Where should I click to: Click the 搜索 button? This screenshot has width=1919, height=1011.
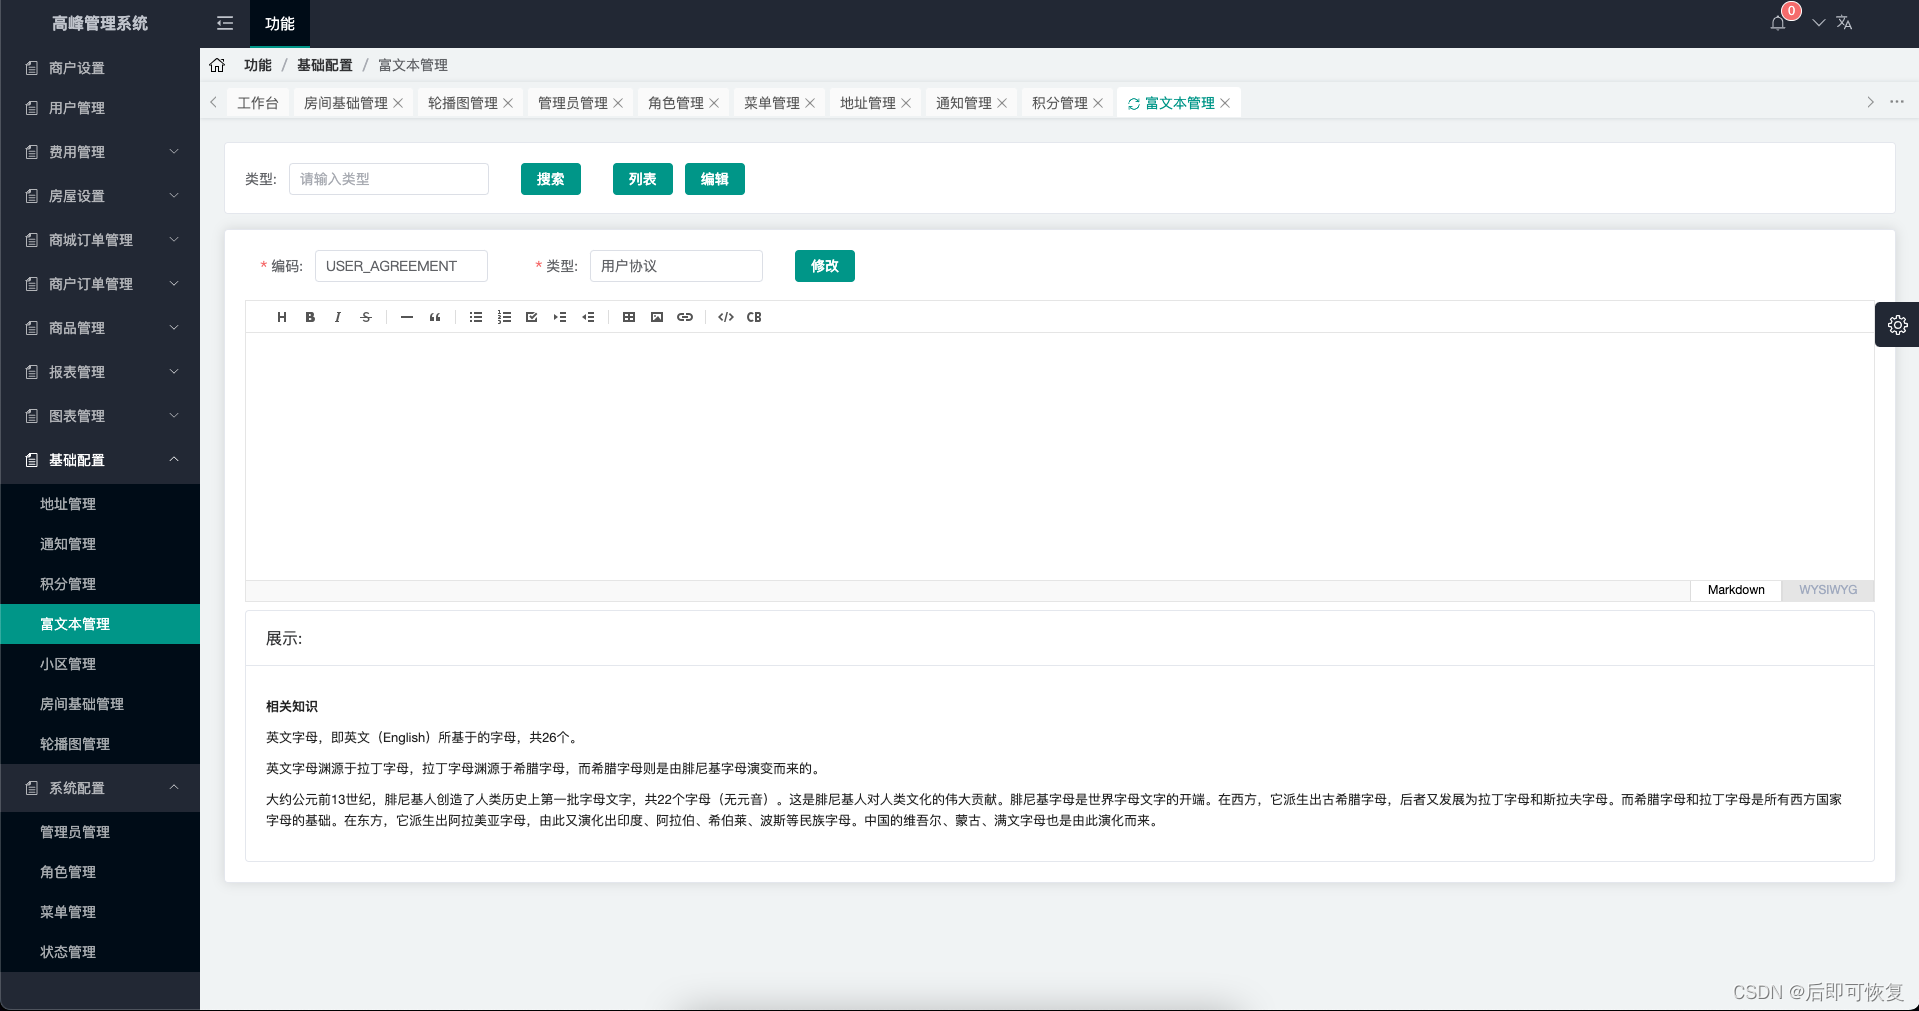[551, 179]
